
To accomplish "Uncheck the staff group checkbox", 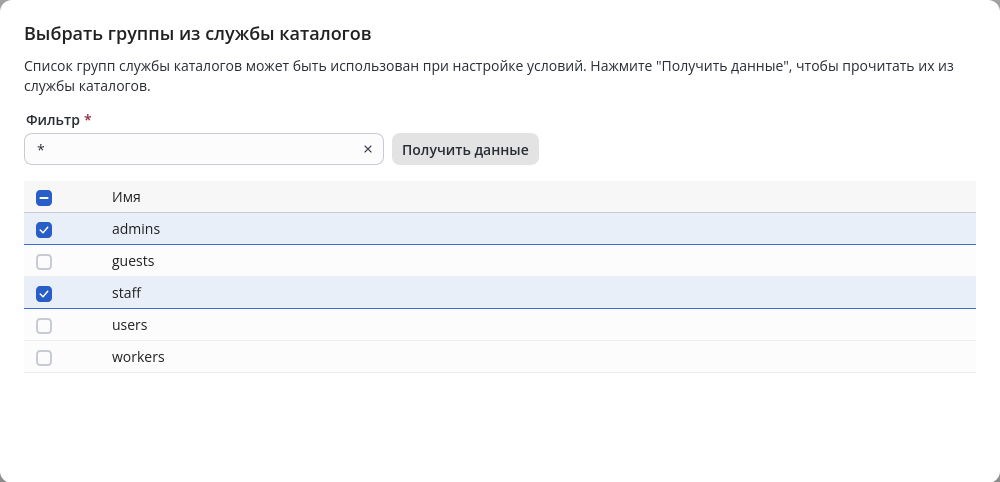I will [44, 294].
